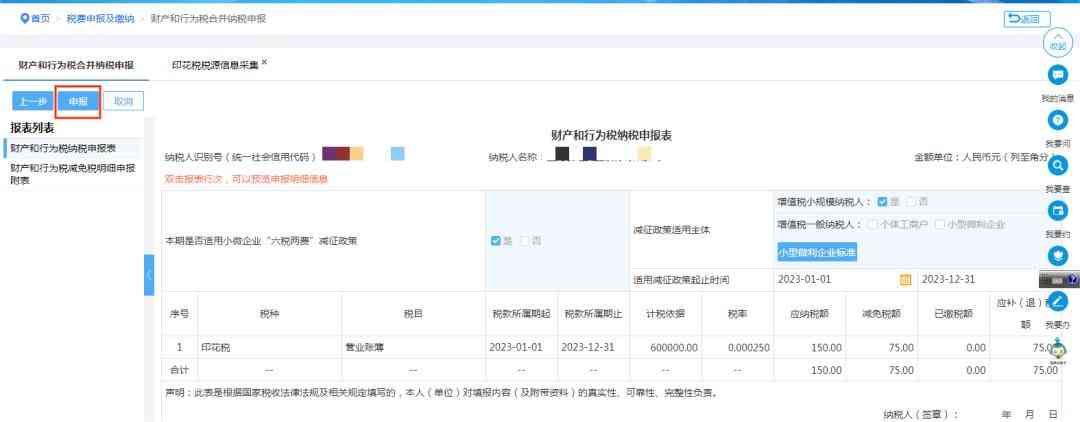Collapse the left 报表列表 panel
Screen dimensions: 1080x422
coord(149,273)
